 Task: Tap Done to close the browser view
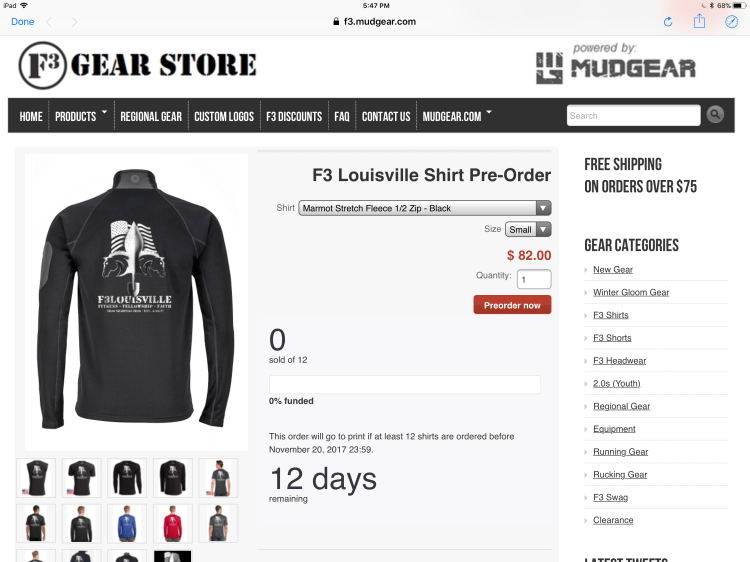coord(22,22)
